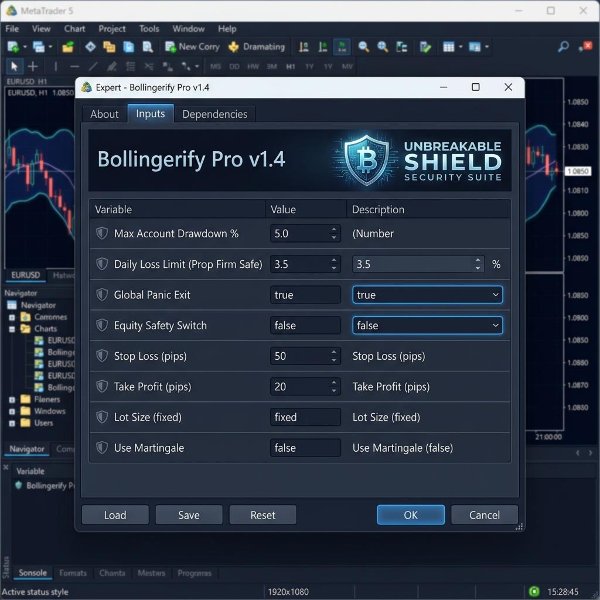Screen dimensions: 600x600
Task: Adjust Daily Loss Limit description percent stepper
Action: point(478,264)
